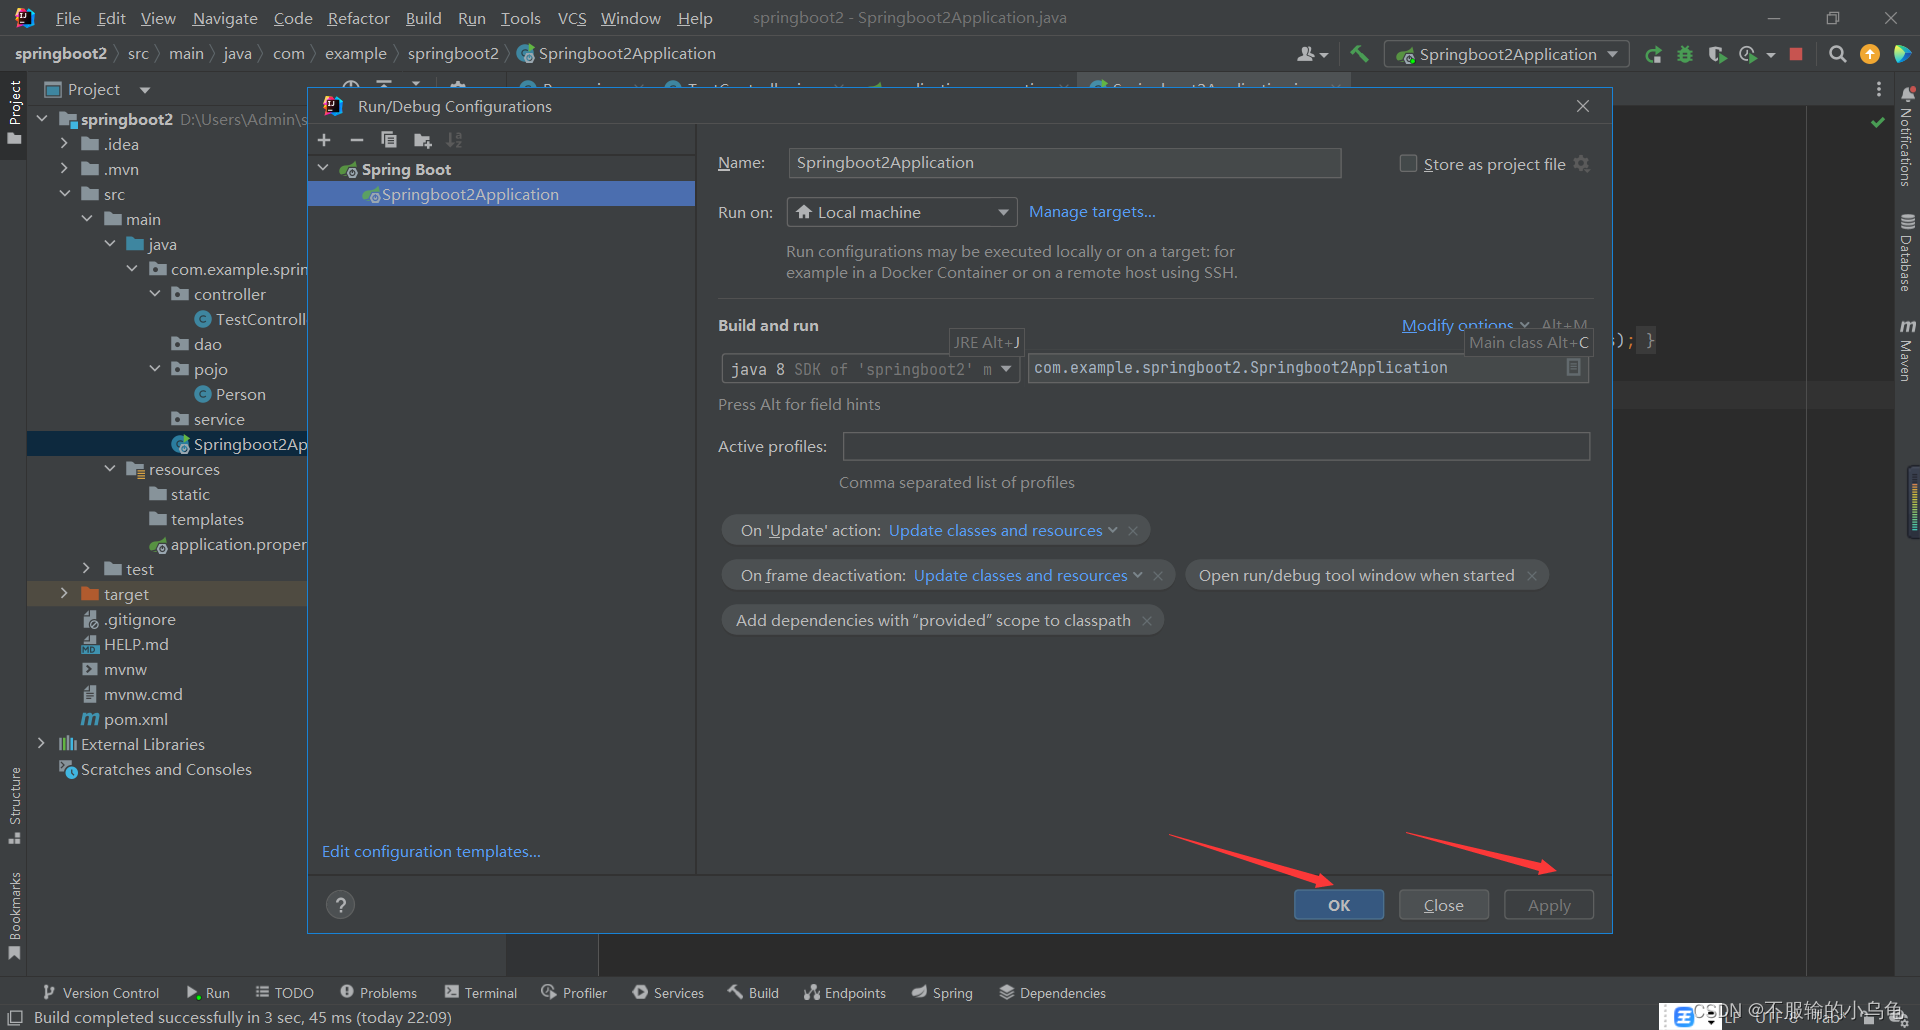Click the Close button in dialog

tap(1444, 905)
